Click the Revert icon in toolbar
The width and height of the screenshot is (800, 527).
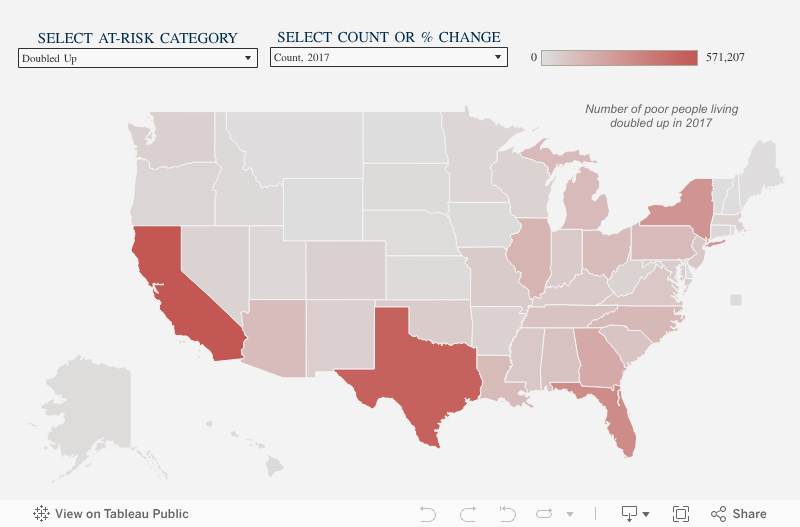tap(507, 514)
